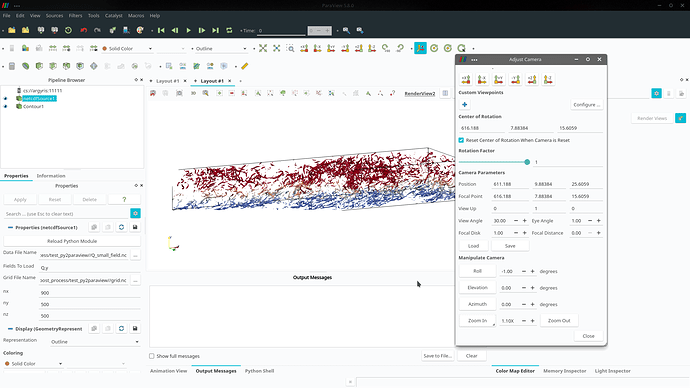Browse for Data File Name with ellipsis
690x388 pixels.
click(x=136, y=255)
